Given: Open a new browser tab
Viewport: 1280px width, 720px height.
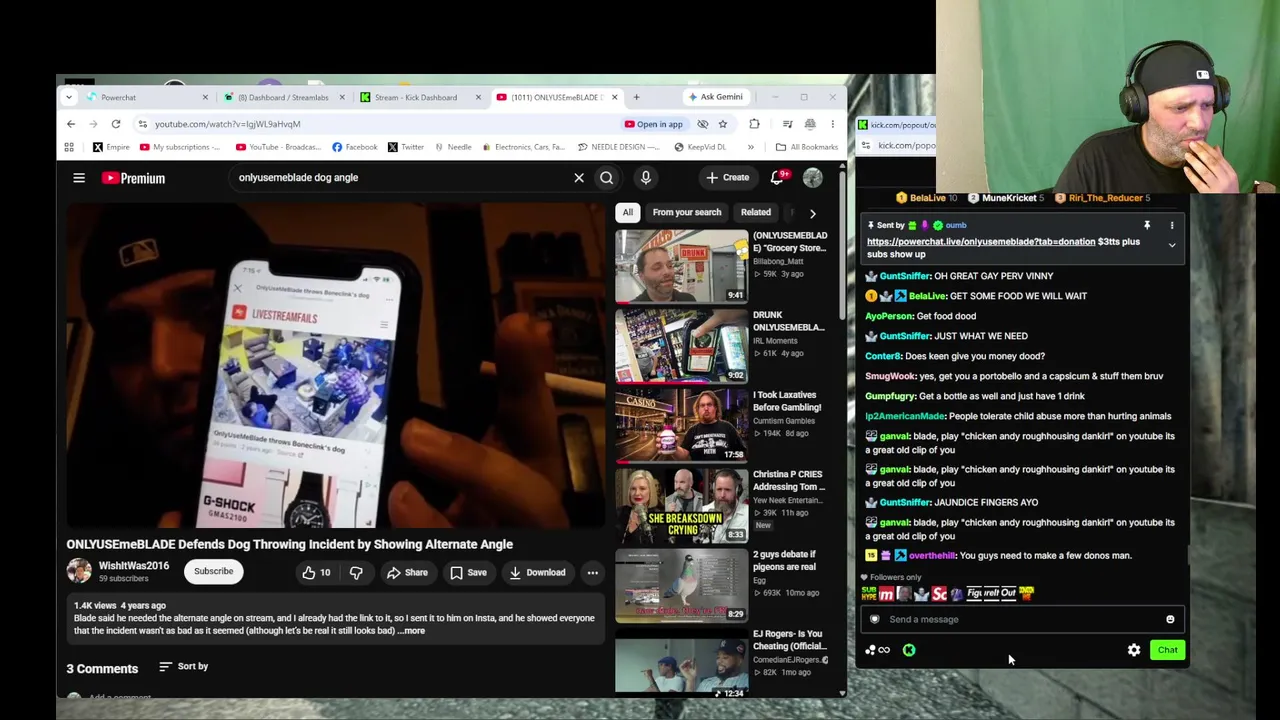Looking at the screenshot, I should 636,97.
